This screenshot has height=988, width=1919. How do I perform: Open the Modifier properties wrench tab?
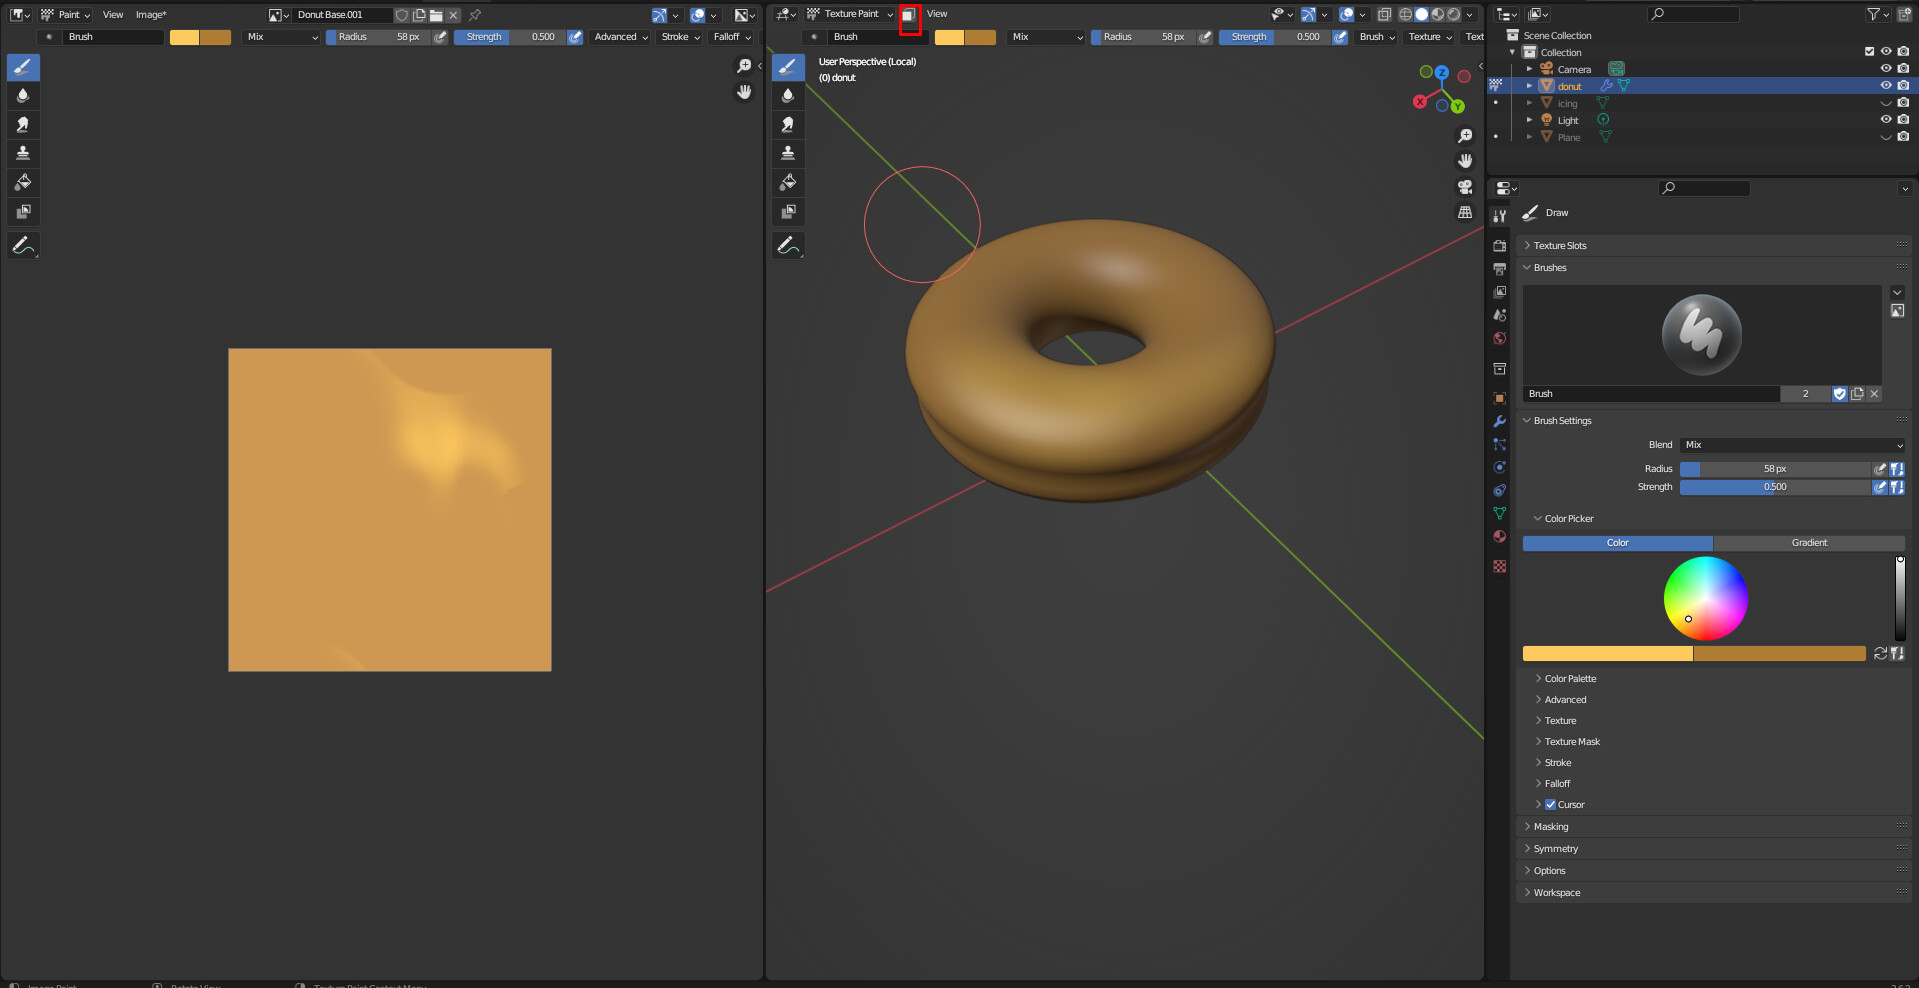(1500, 421)
